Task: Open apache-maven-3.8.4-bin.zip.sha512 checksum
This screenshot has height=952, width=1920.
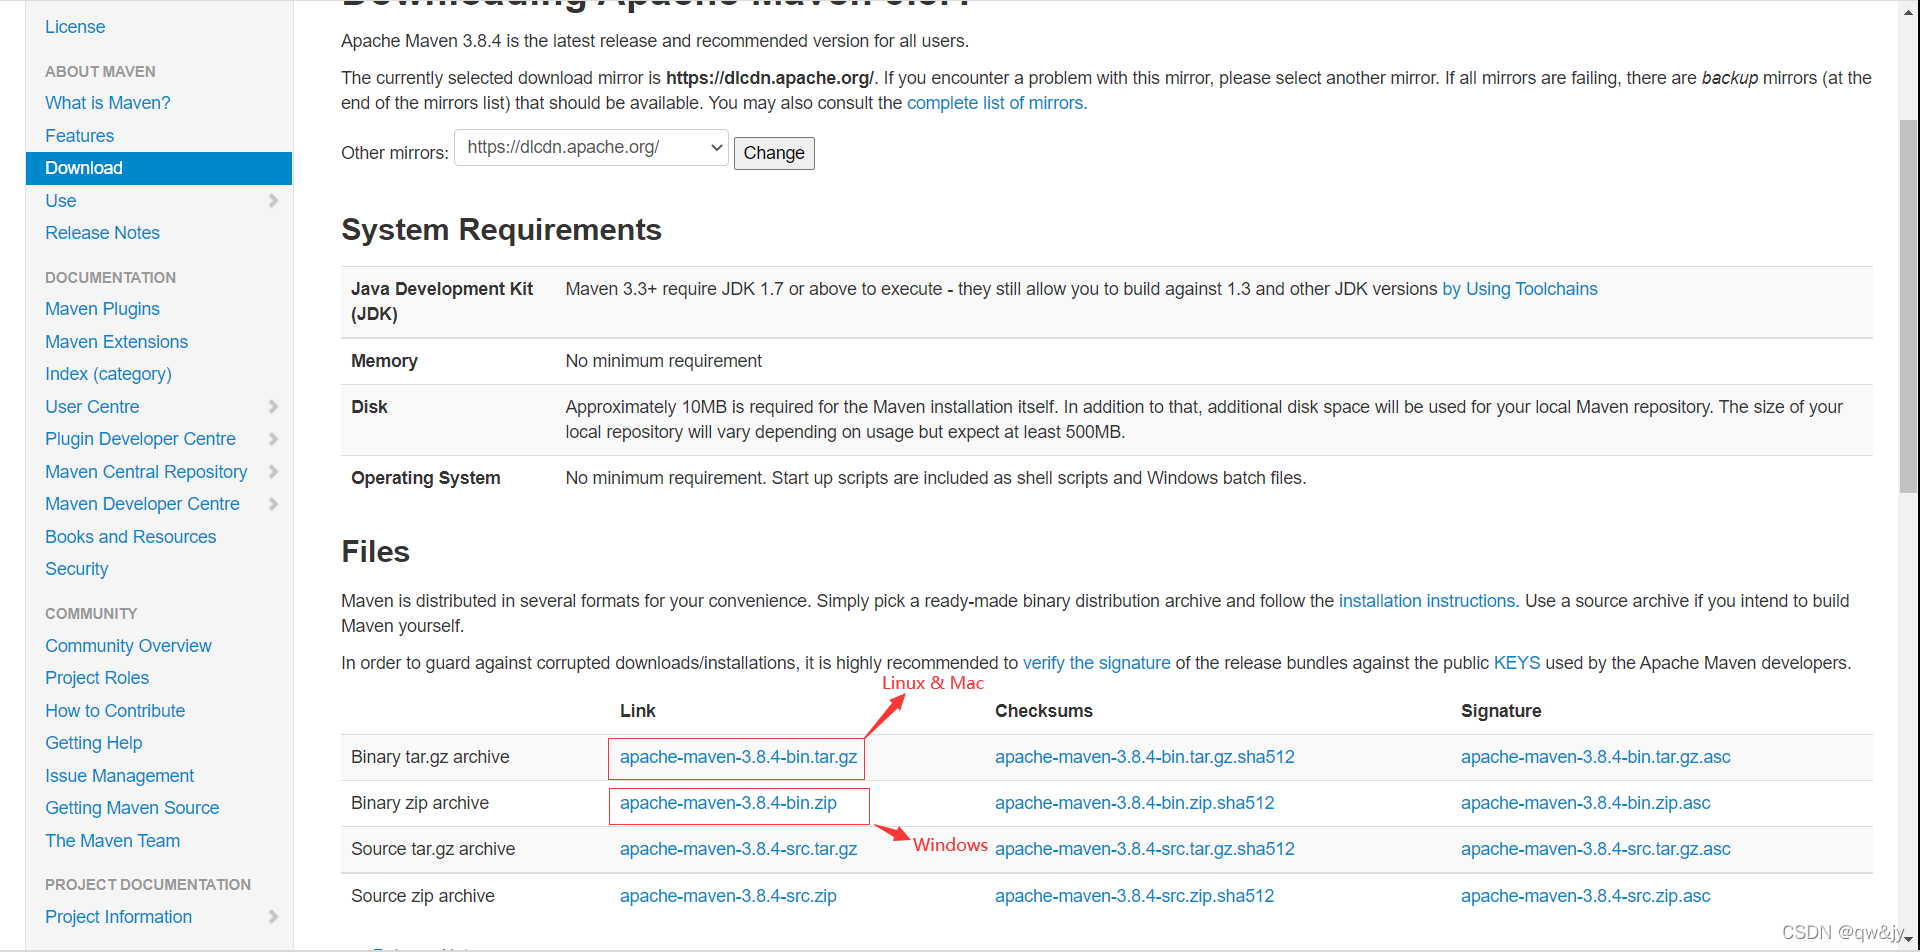Action: tap(1135, 803)
